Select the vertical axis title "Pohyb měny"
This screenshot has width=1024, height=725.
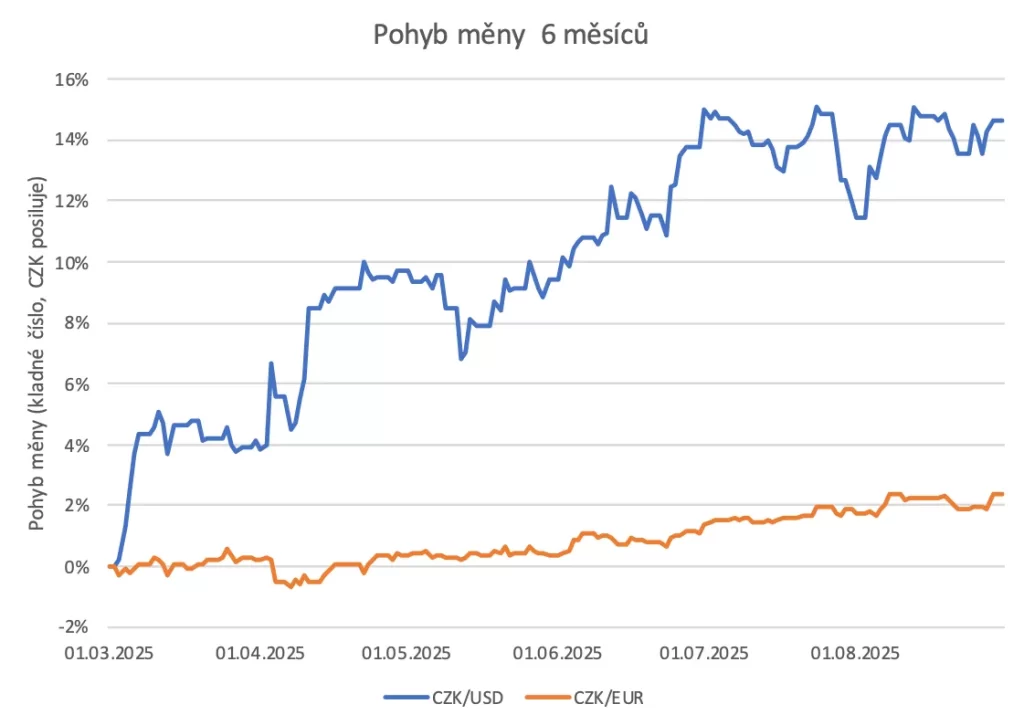[38, 353]
